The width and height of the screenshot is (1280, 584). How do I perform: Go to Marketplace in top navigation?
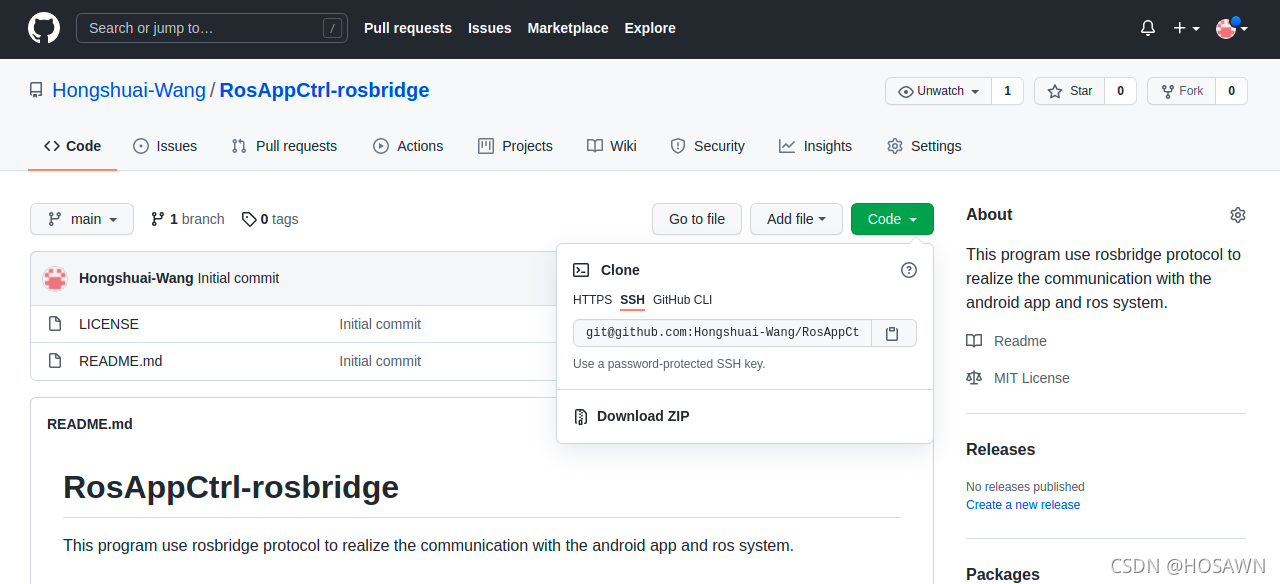(568, 28)
